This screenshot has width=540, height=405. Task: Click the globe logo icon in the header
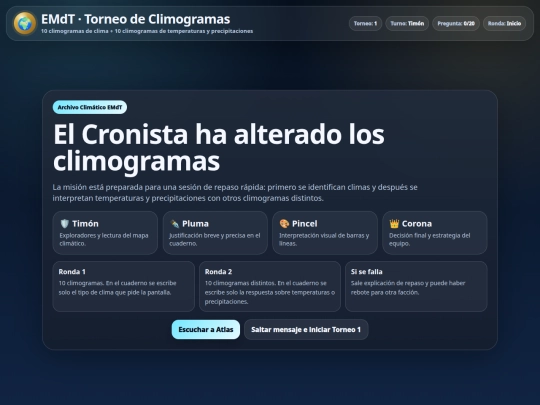(x=25, y=23)
